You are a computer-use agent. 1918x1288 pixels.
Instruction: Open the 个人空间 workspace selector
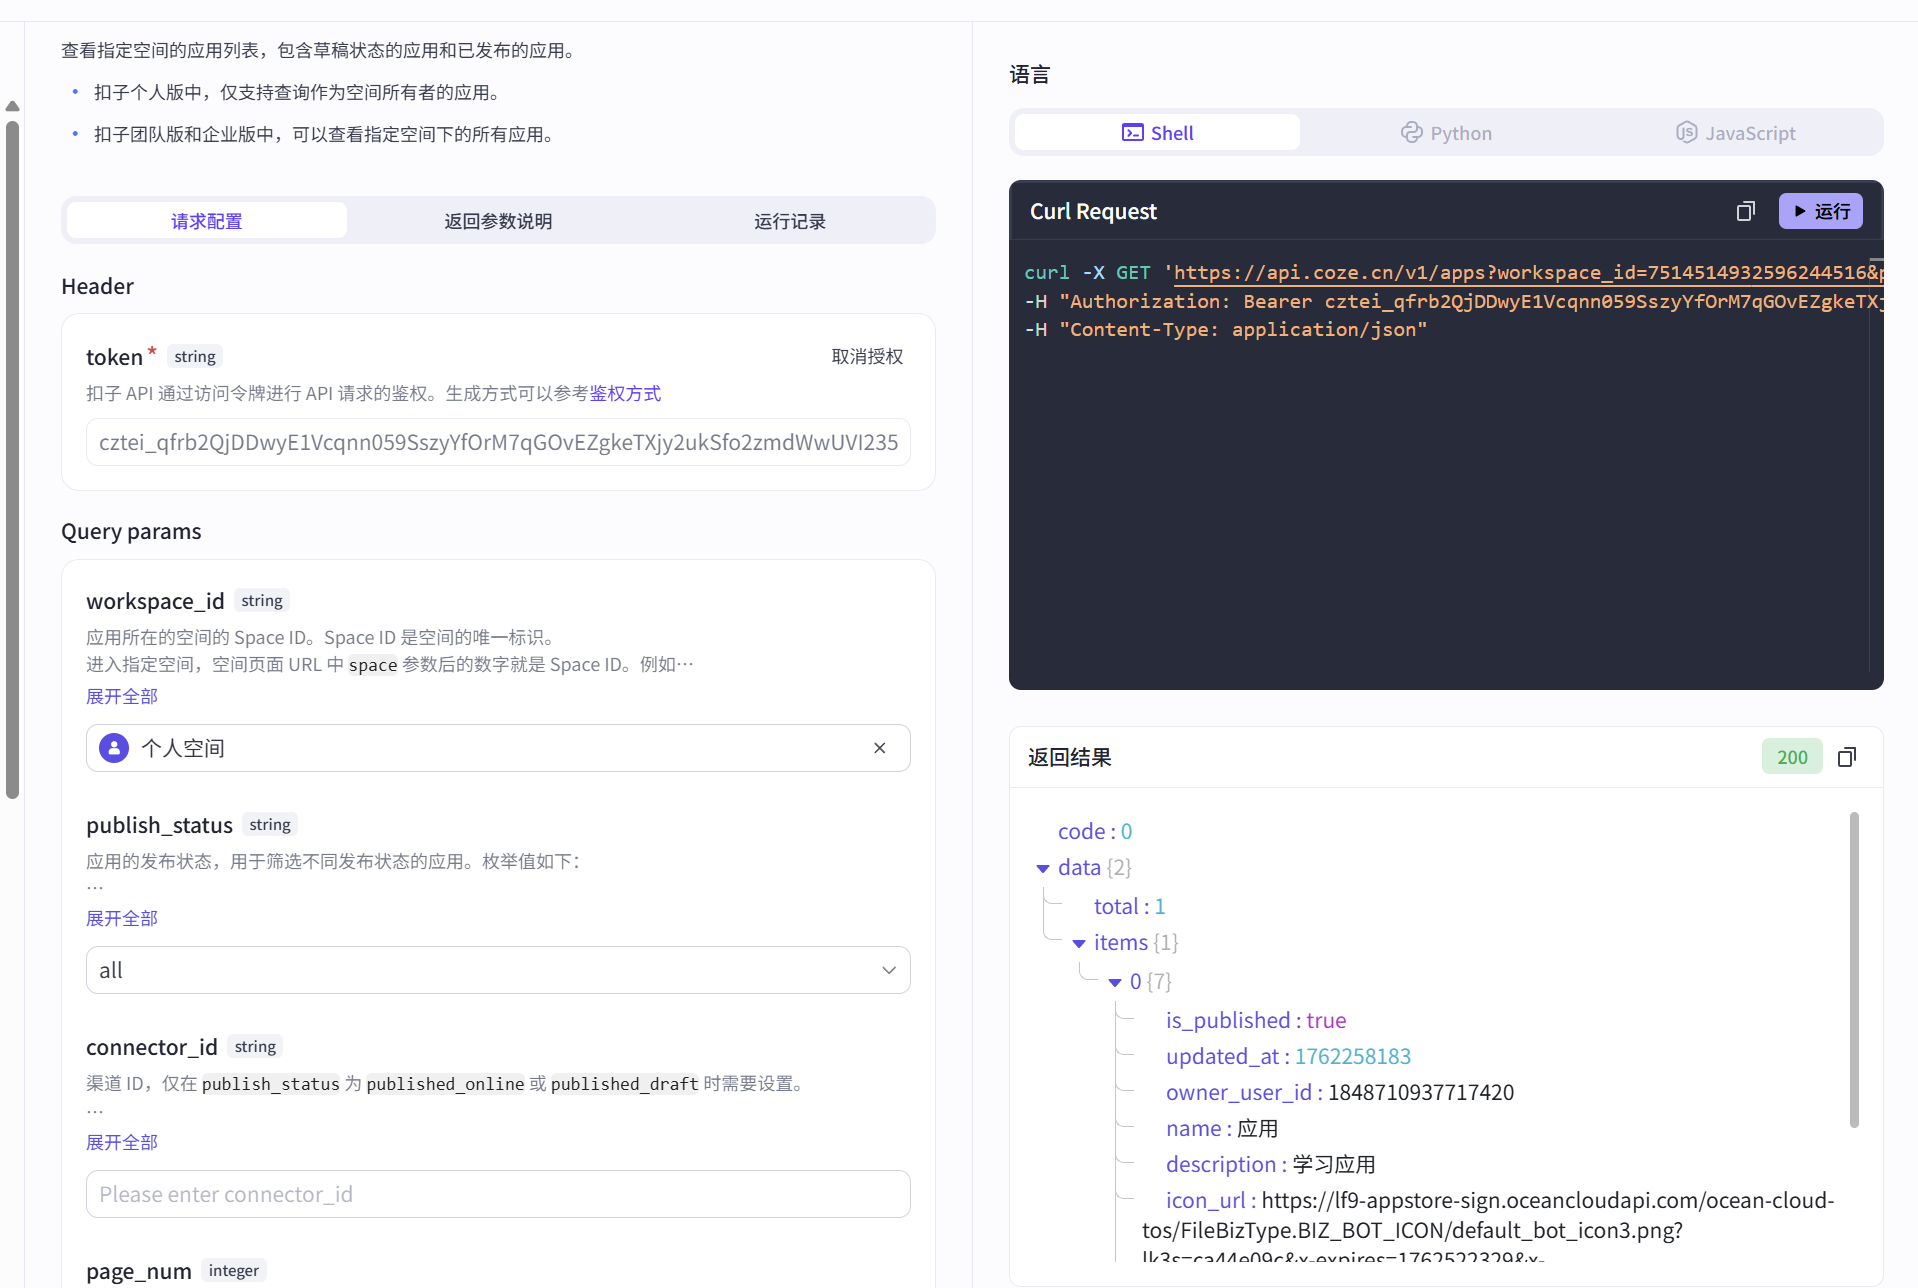point(498,748)
